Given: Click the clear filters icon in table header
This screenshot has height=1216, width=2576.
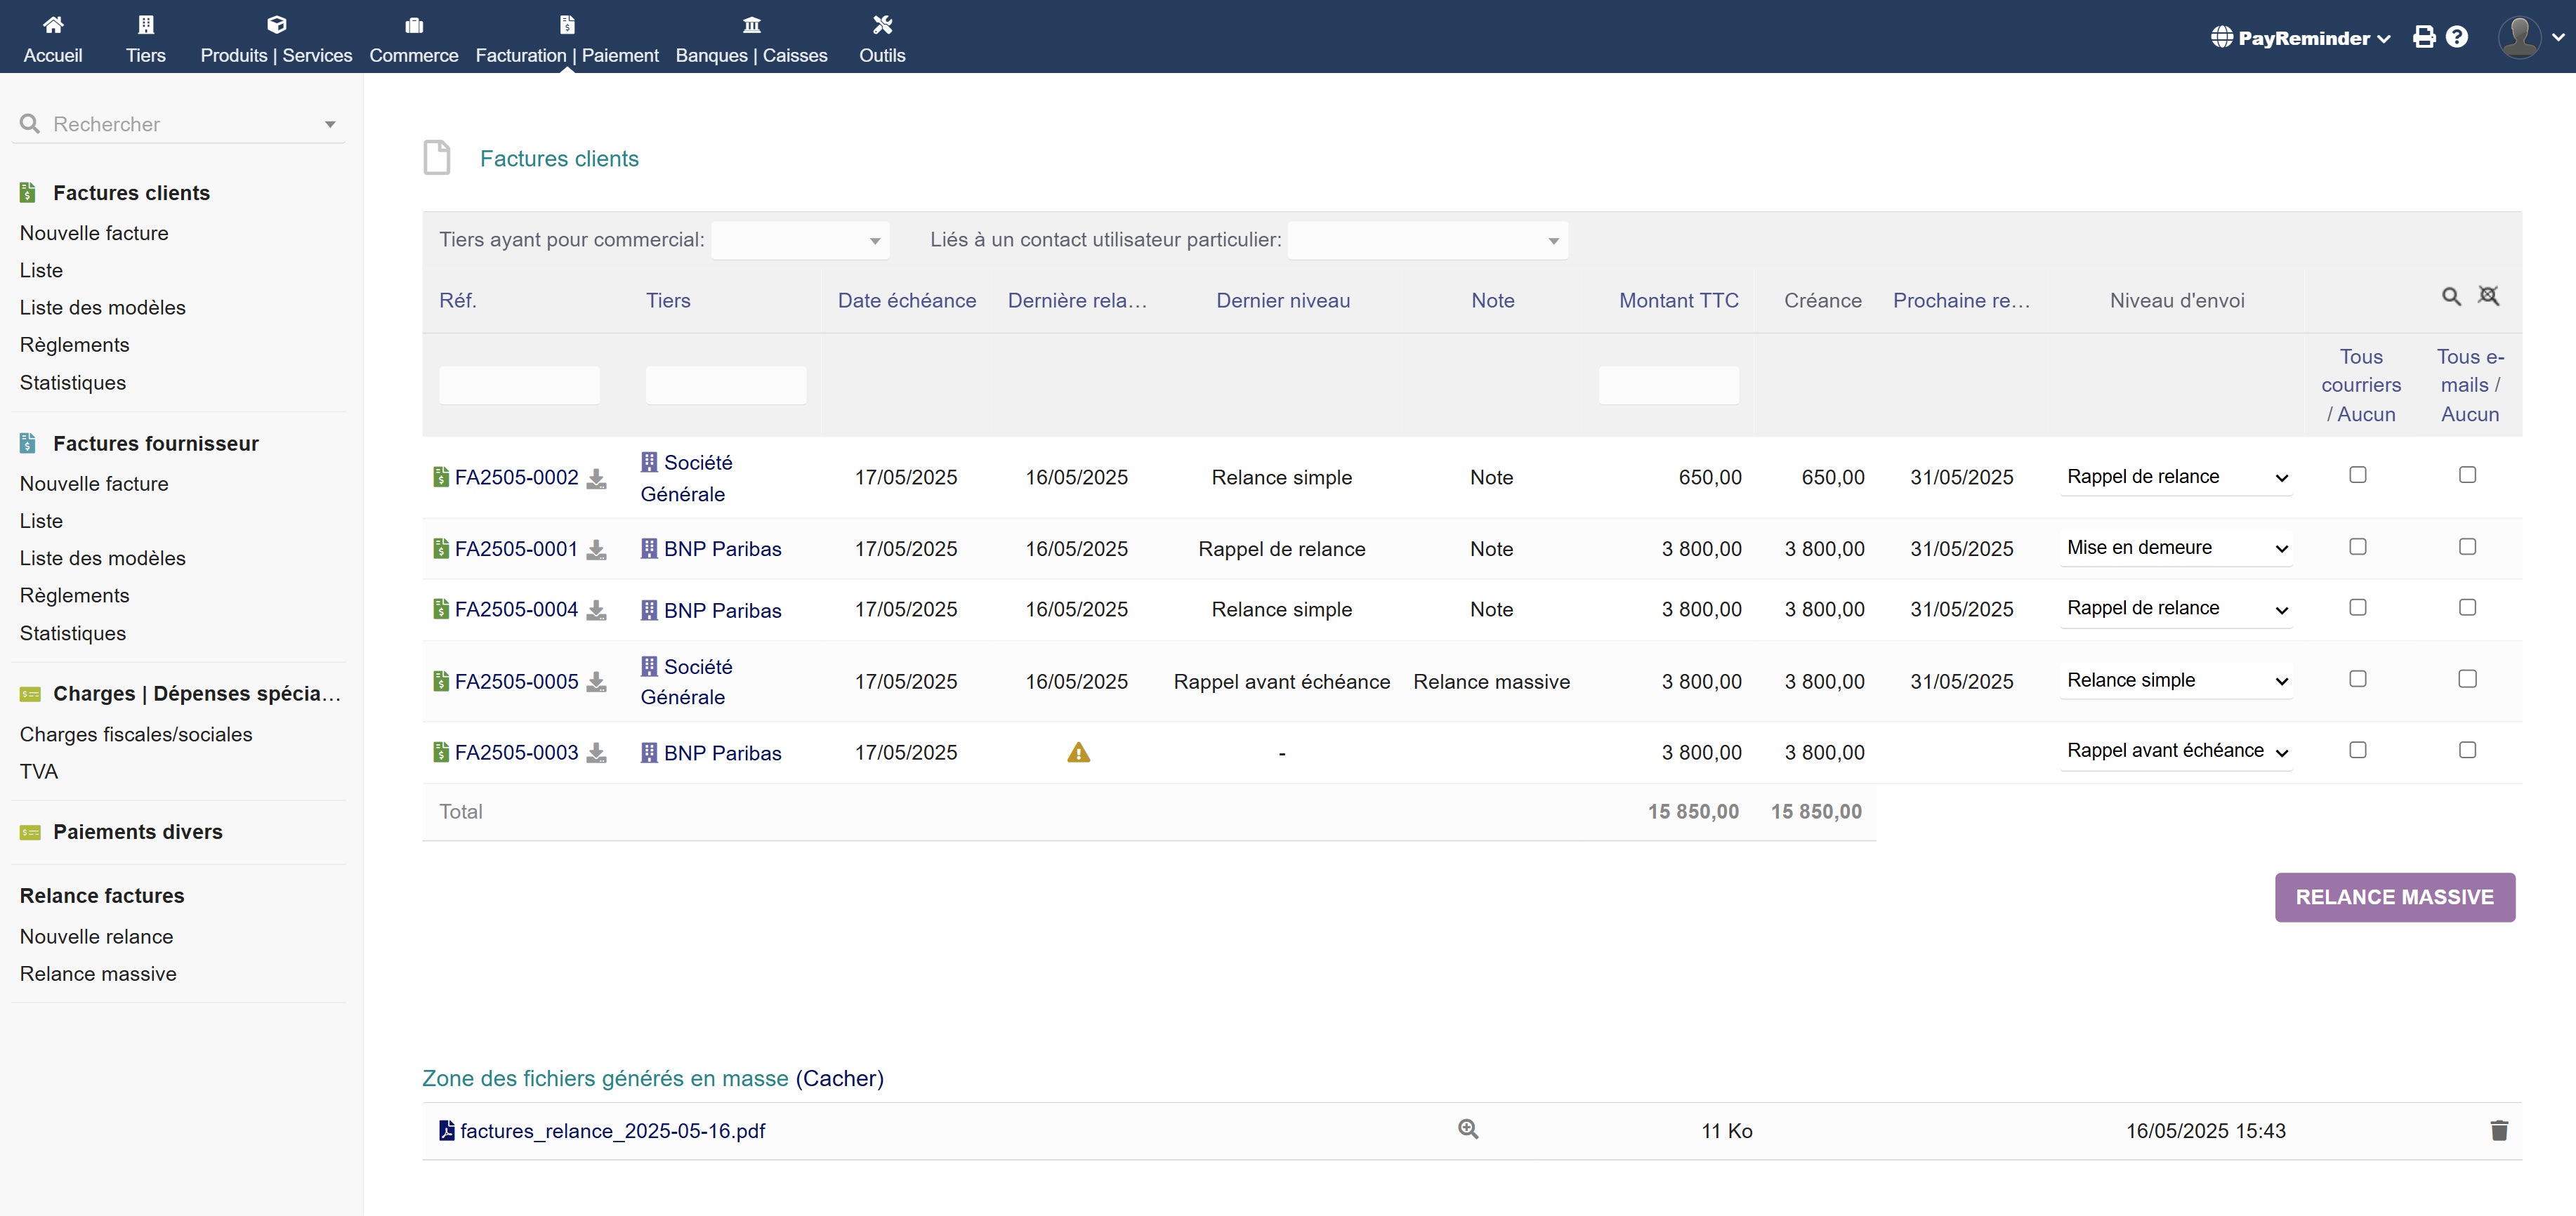Looking at the screenshot, I should (2488, 296).
